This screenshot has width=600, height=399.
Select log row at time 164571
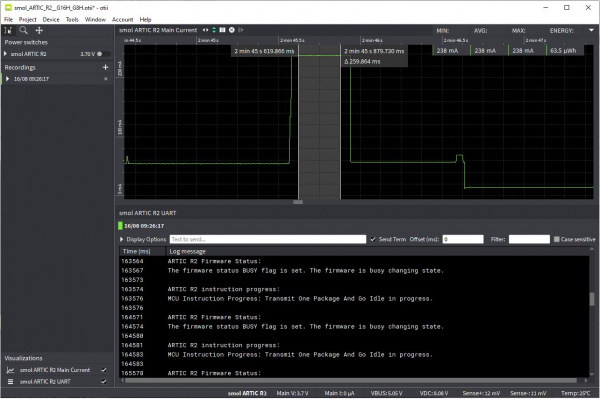point(354,317)
